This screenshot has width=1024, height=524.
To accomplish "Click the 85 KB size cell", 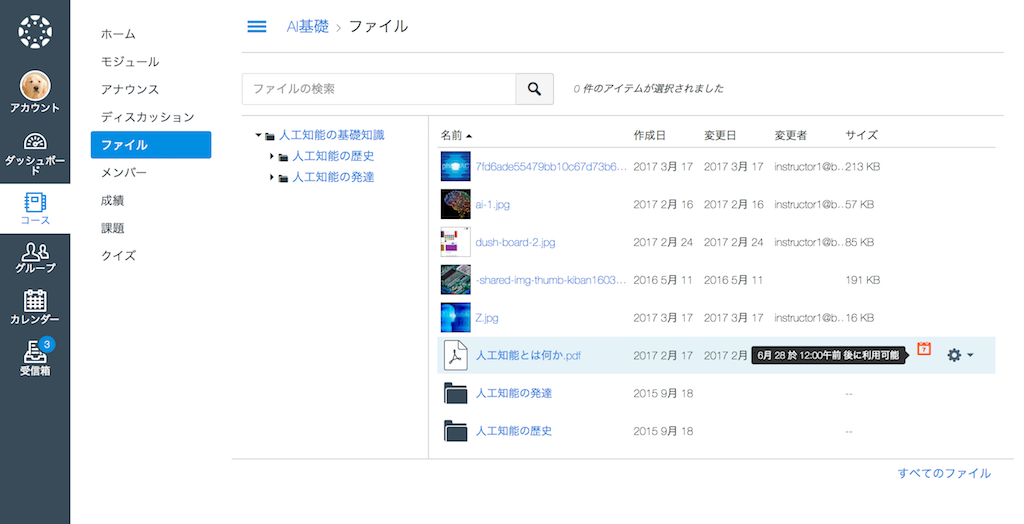I will pos(859,242).
